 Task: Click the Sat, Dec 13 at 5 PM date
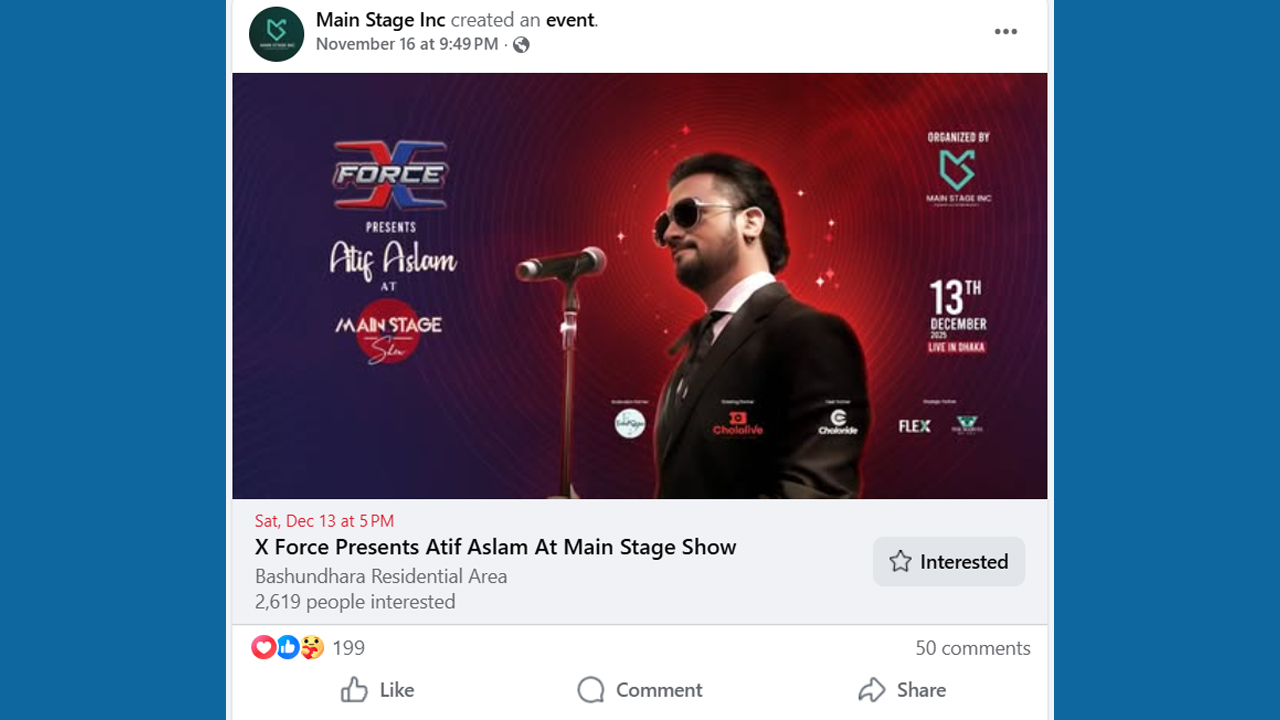tap(324, 521)
